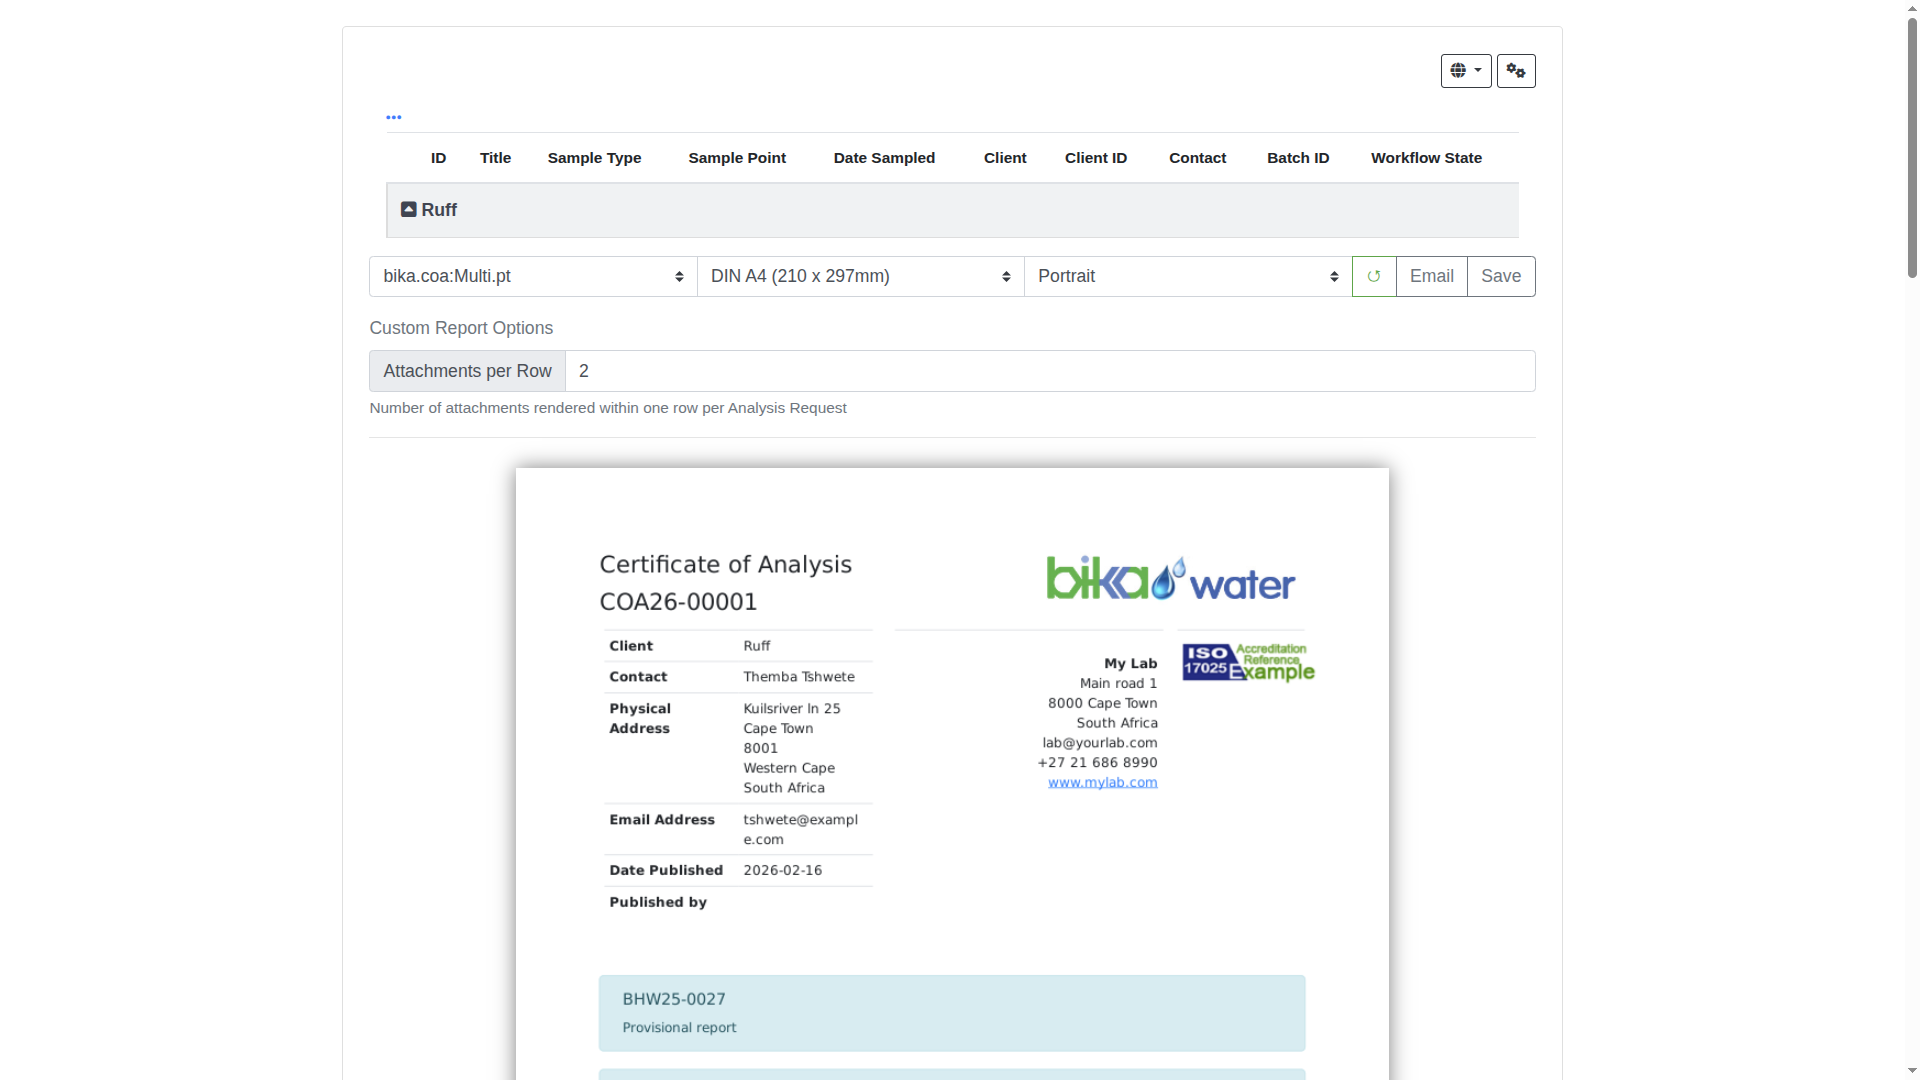Click the settings gears icon button

1516,71
